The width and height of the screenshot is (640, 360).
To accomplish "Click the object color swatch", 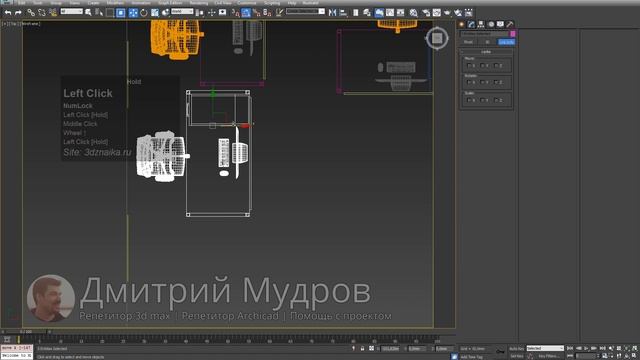I will click(513, 33).
